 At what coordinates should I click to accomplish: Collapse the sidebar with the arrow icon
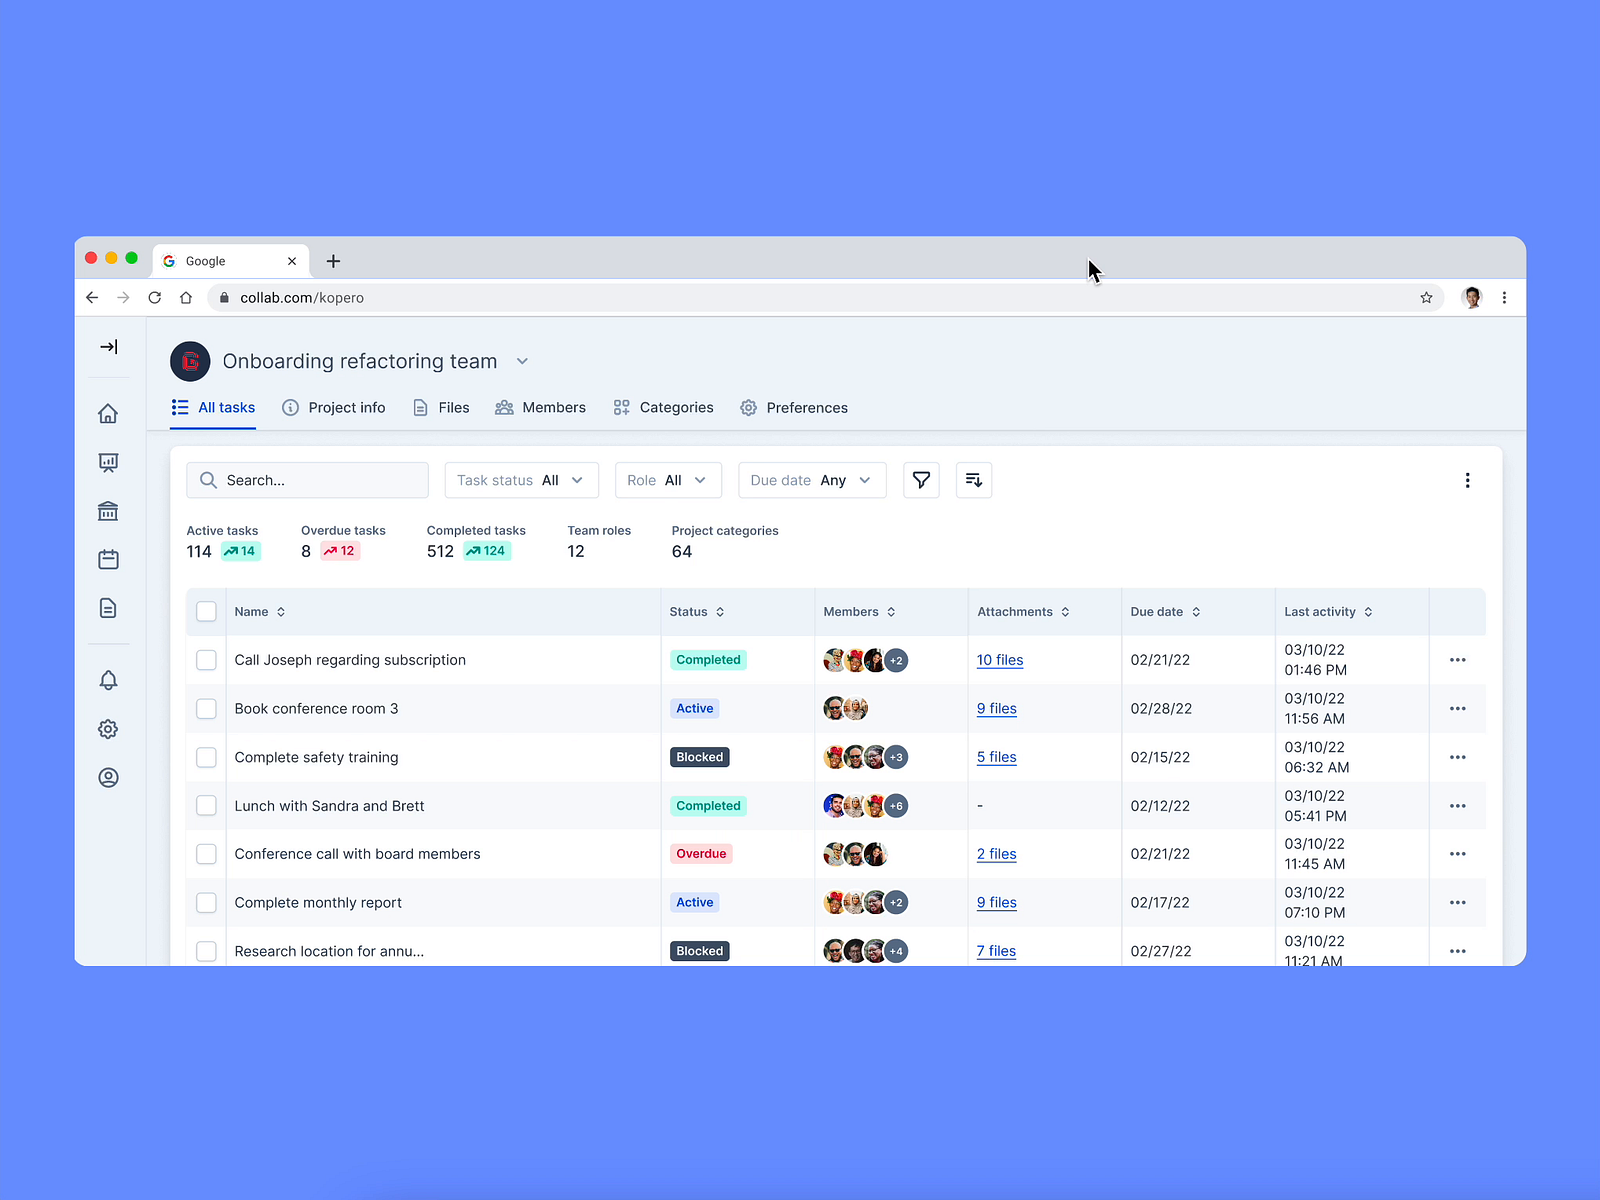[108, 347]
